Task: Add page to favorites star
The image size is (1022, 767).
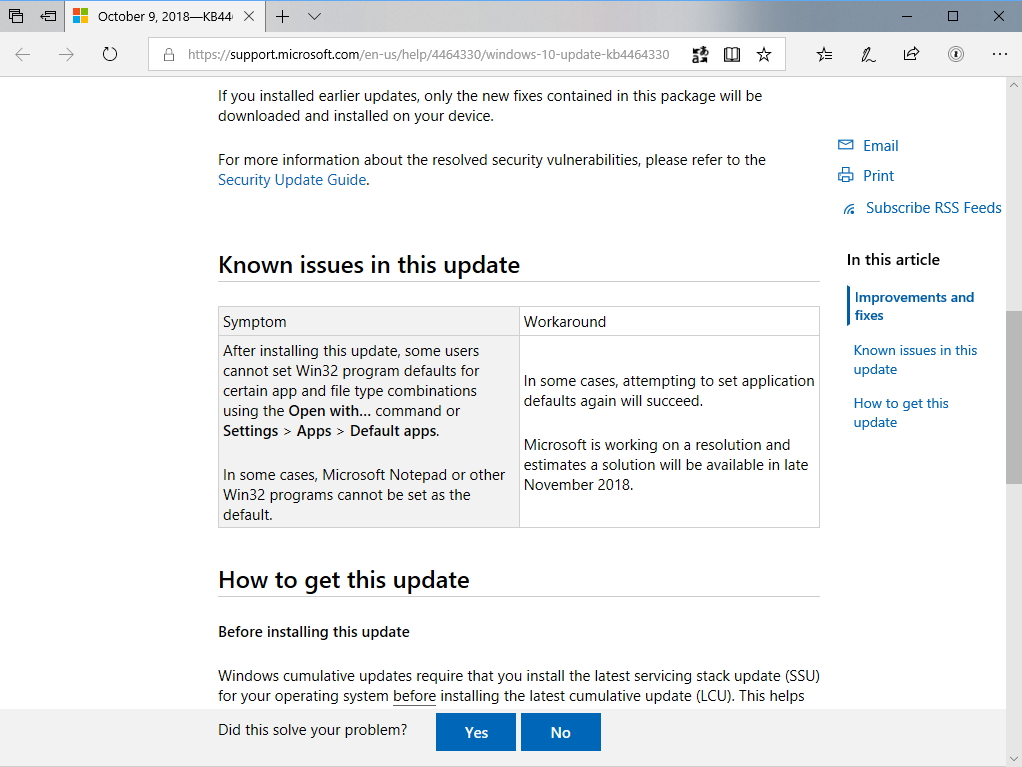Action: pos(764,55)
